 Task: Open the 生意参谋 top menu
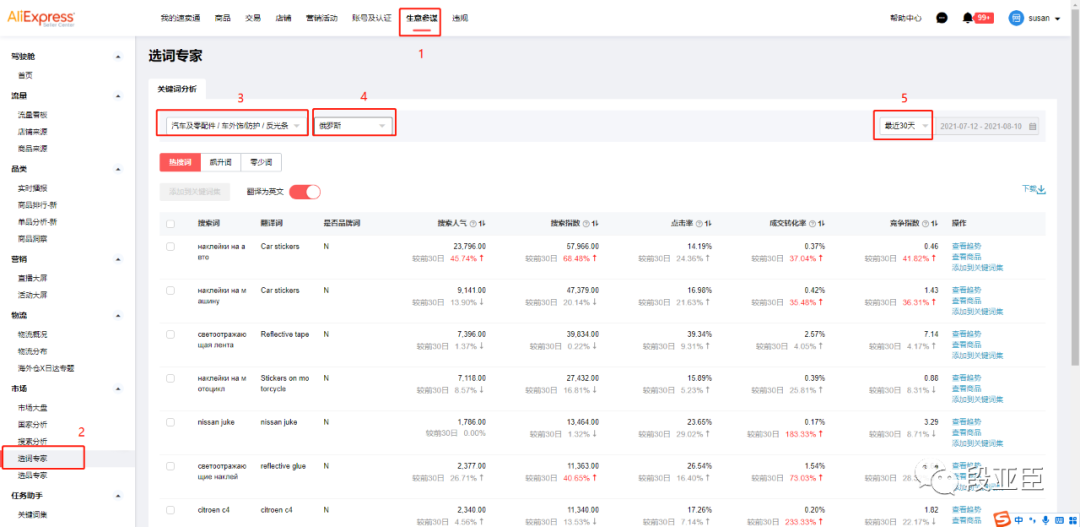(422, 19)
